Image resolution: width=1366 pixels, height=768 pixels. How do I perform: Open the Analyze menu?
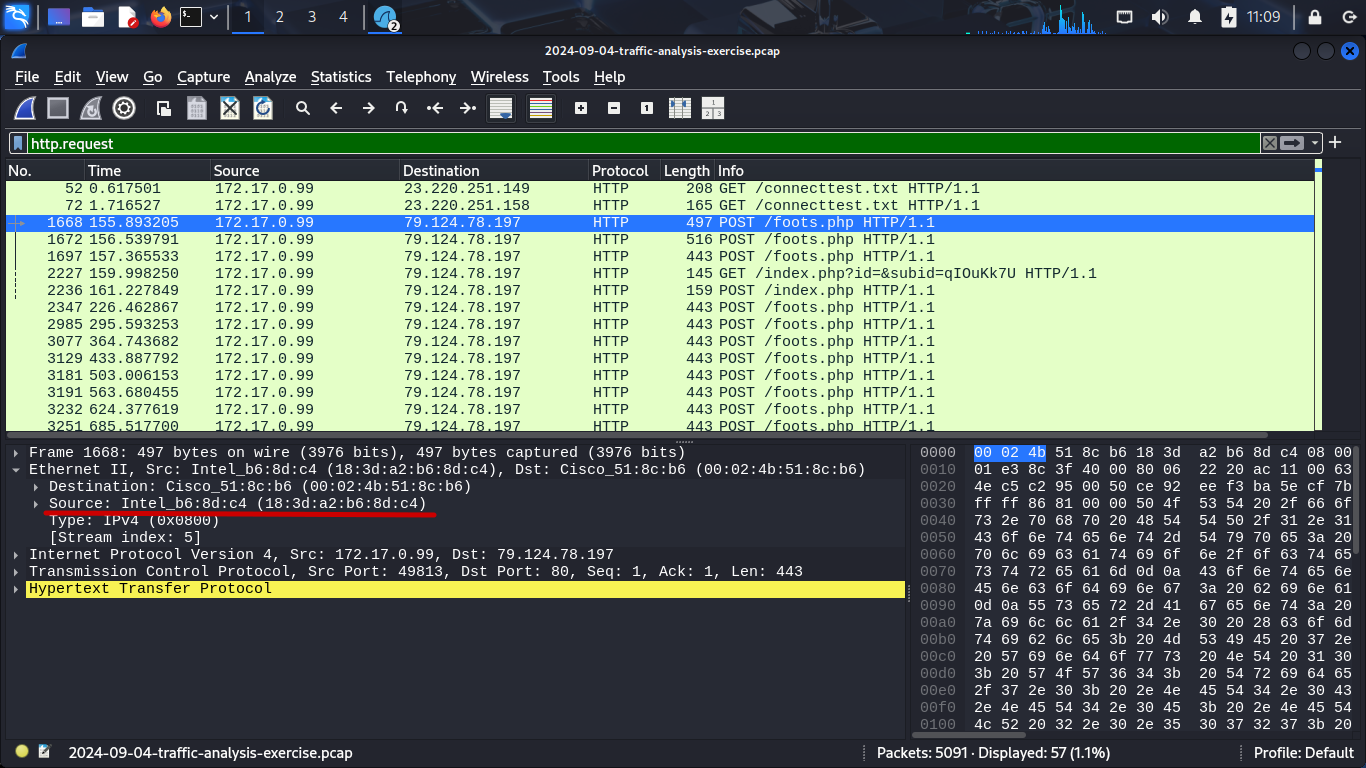coord(270,77)
